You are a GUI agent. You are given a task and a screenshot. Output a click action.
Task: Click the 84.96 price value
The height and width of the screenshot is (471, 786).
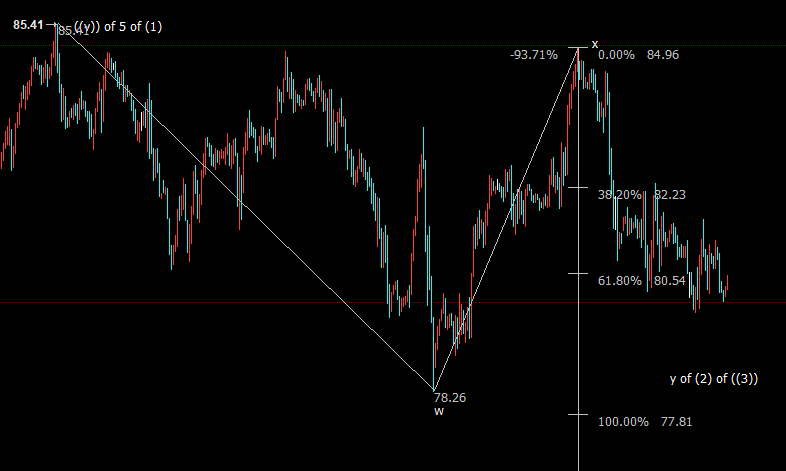(x=663, y=55)
